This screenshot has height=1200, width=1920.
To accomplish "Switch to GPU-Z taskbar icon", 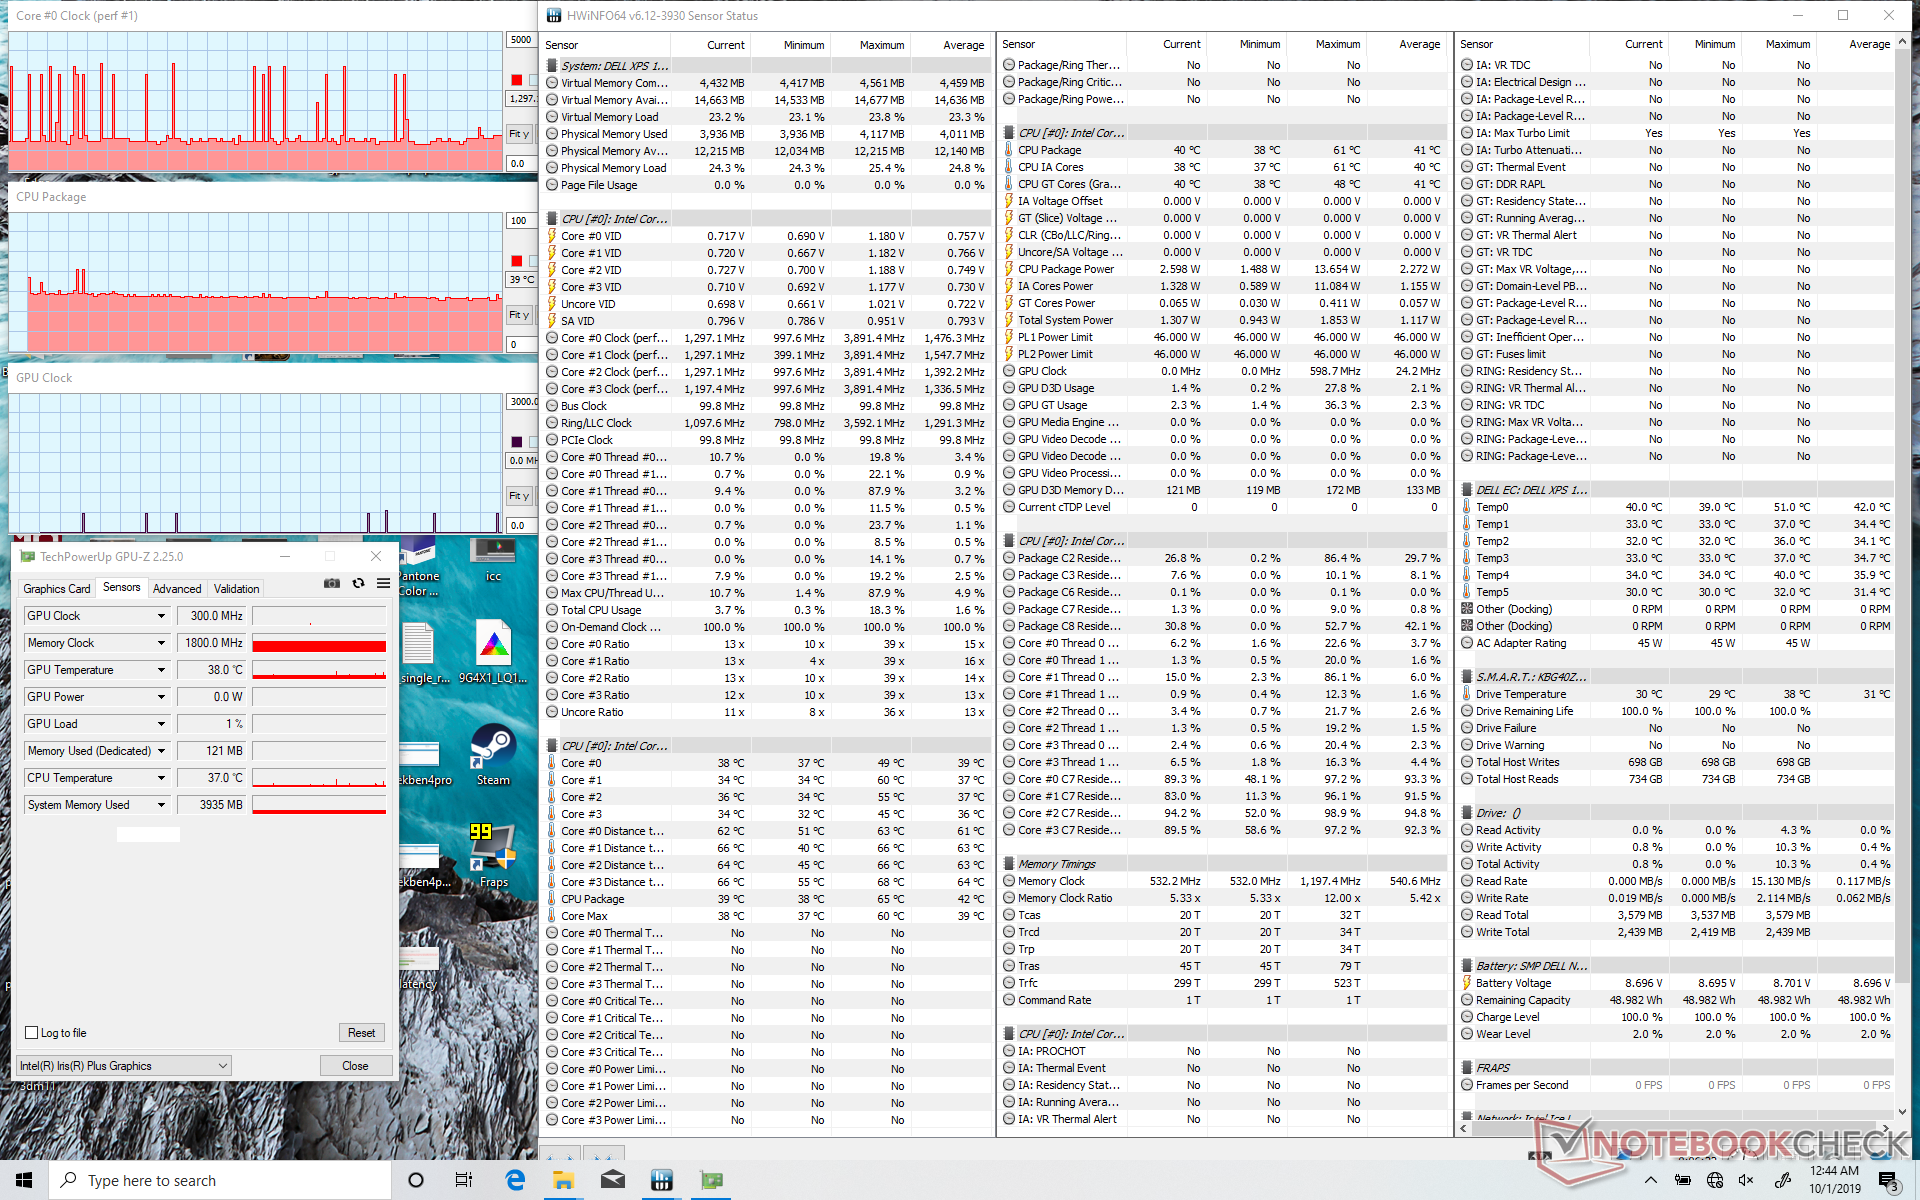I will pyautogui.click(x=711, y=1180).
